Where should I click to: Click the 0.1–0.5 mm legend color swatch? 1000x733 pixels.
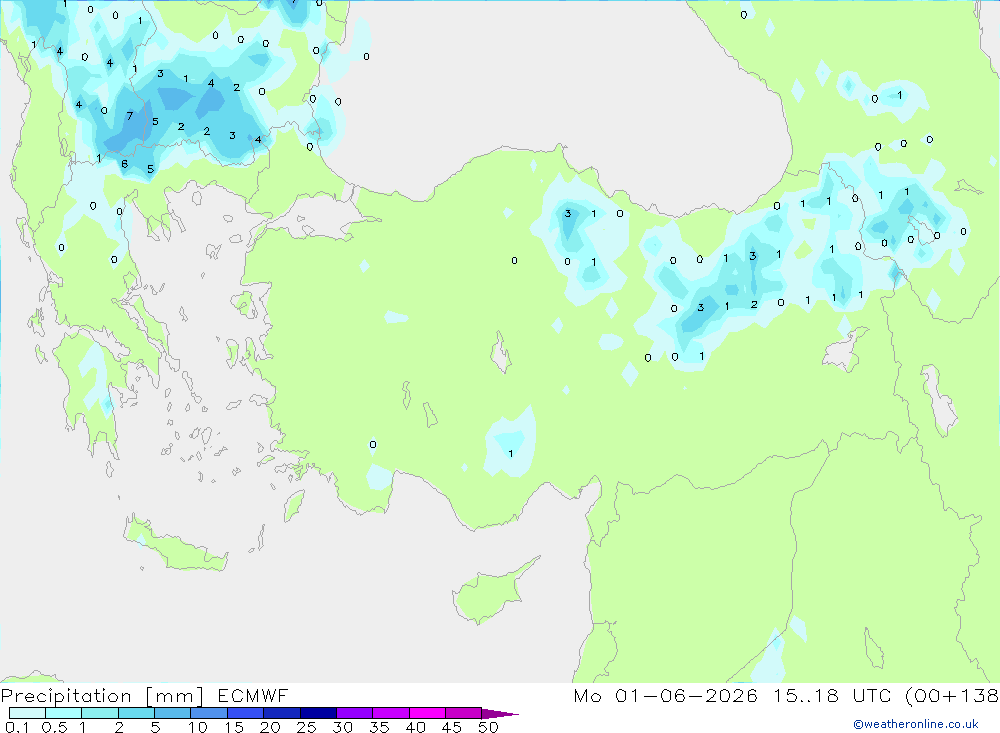27,713
